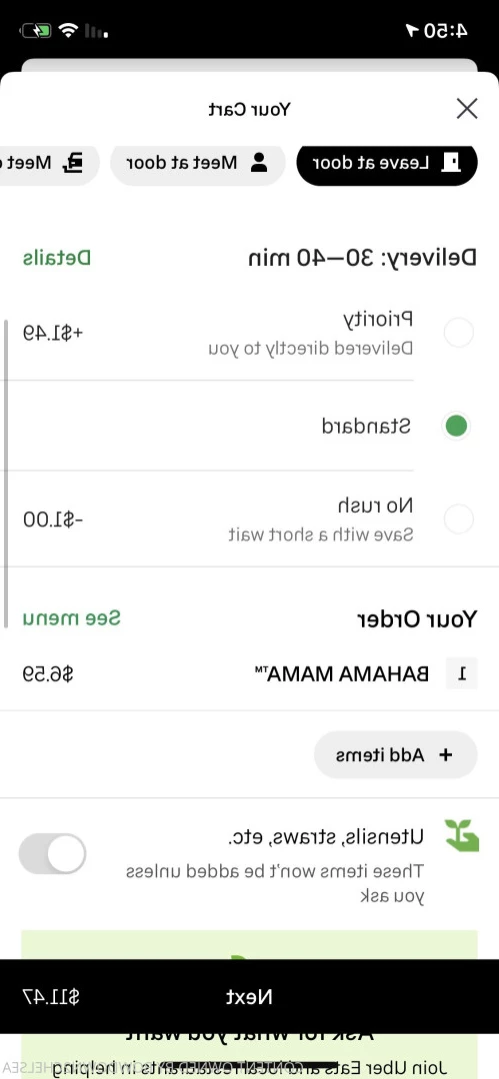Open the See menu link
The height and width of the screenshot is (1079, 499).
coord(72,618)
